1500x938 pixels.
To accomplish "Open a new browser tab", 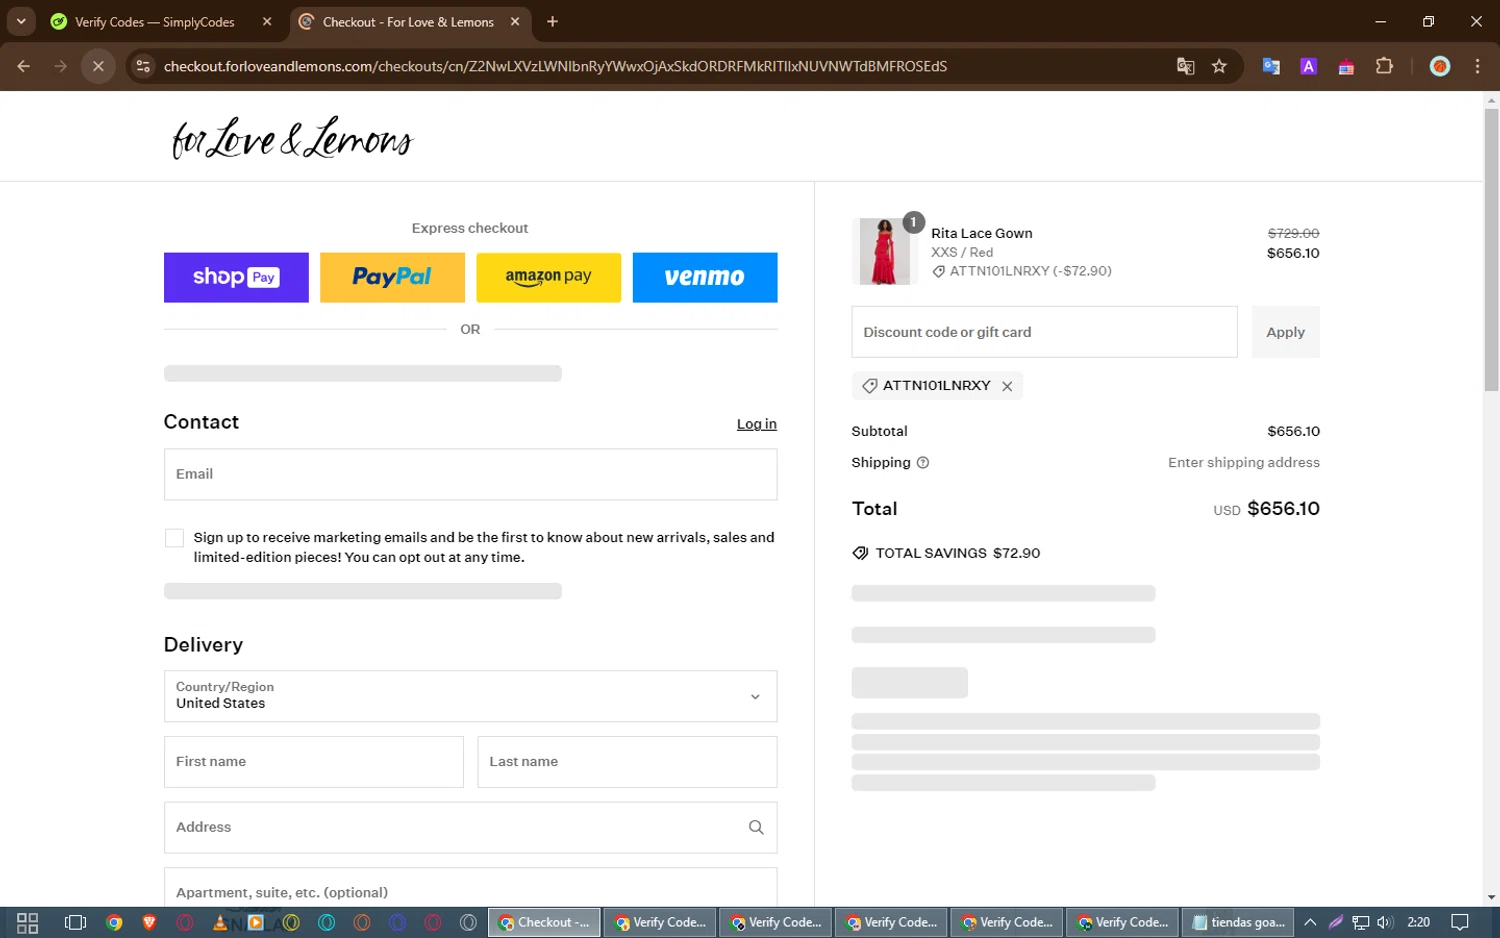I will 552,21.
